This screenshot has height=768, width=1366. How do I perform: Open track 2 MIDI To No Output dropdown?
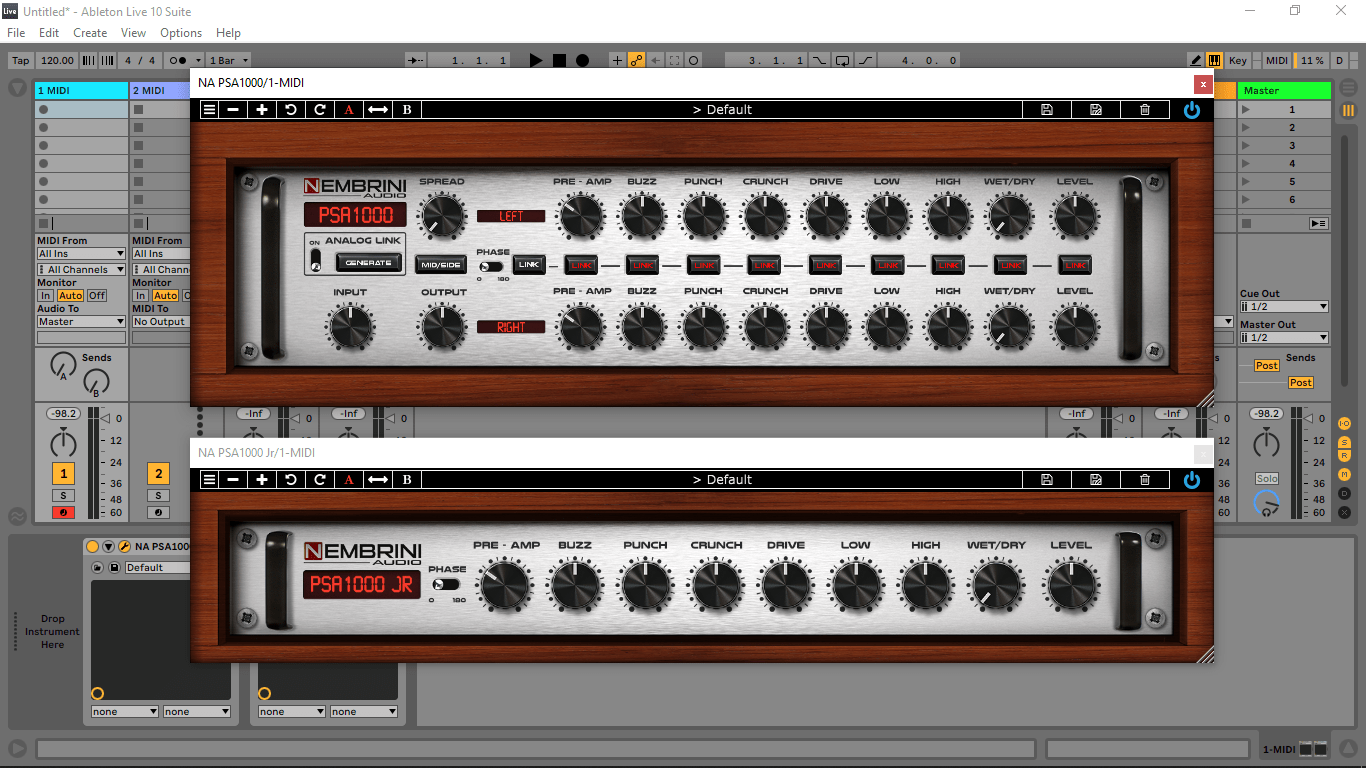(161, 322)
